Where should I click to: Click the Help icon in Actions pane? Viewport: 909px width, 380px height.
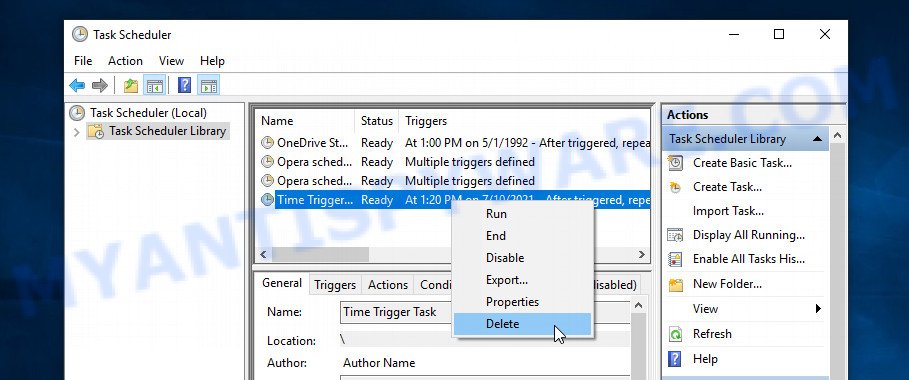[675, 359]
